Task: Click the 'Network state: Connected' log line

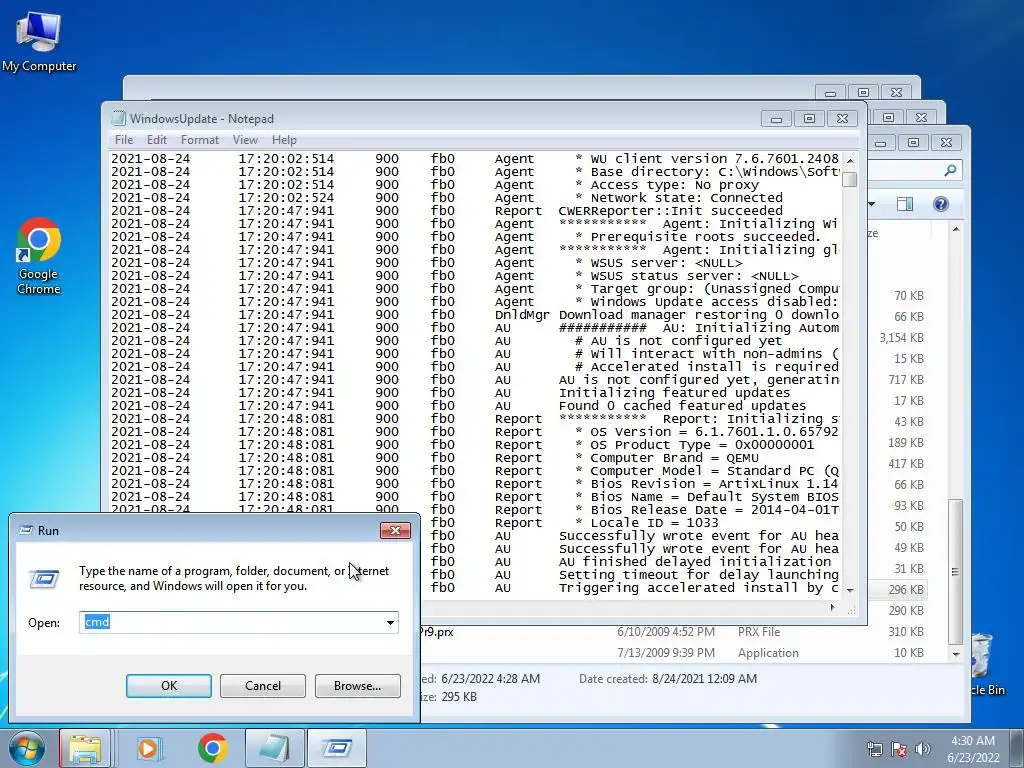Action: [x=679, y=198]
